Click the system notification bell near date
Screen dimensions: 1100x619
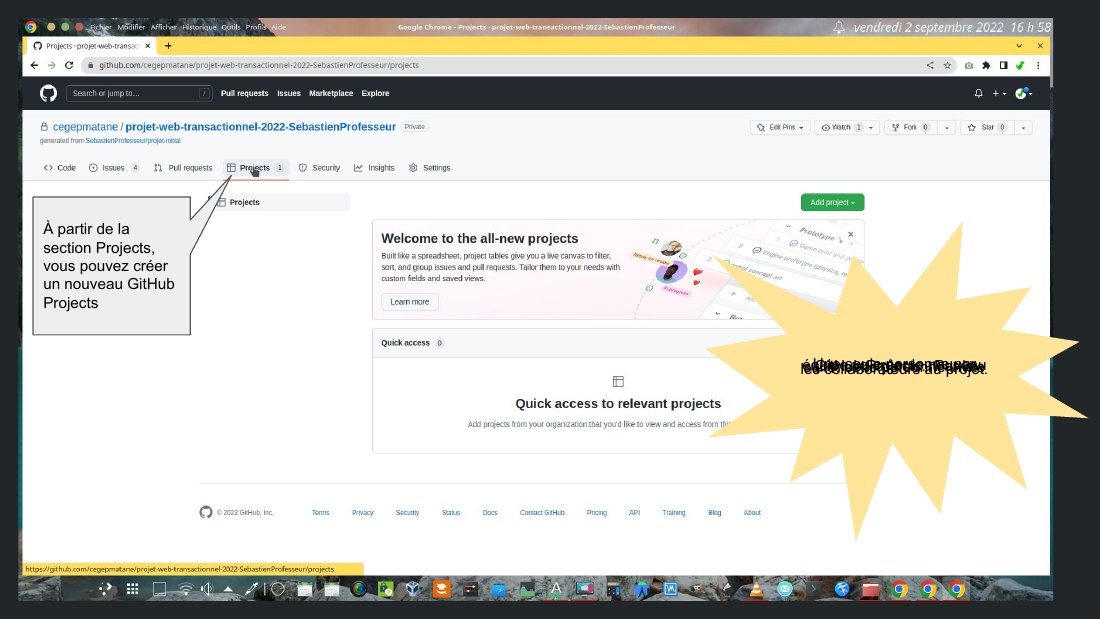click(x=838, y=27)
